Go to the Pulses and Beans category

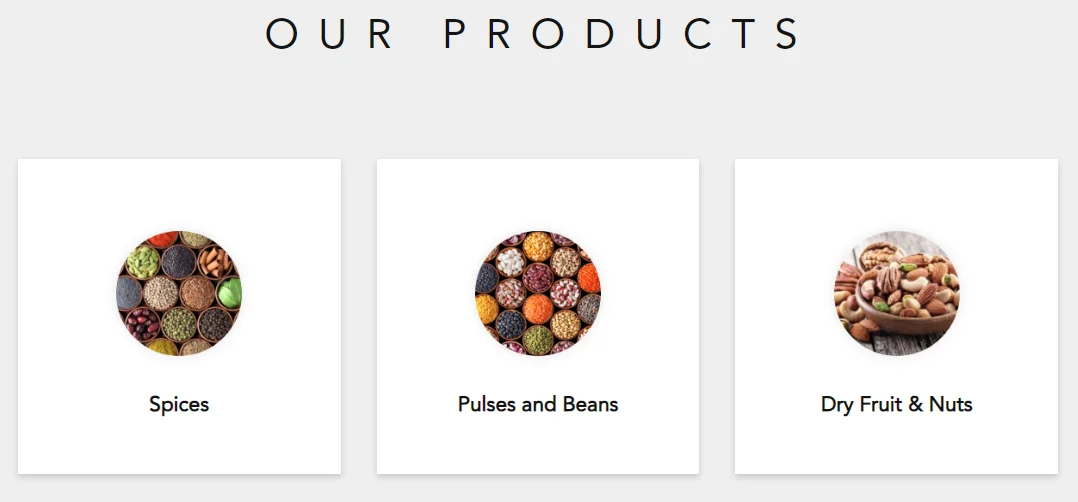538,404
